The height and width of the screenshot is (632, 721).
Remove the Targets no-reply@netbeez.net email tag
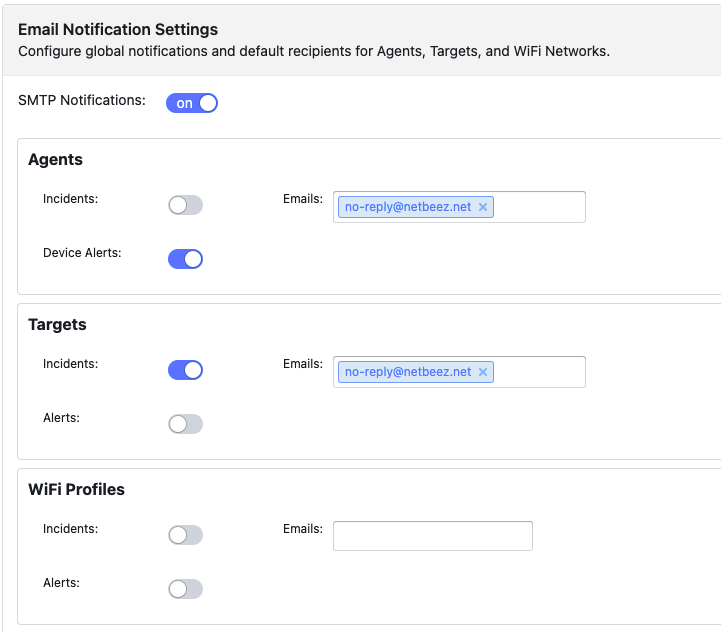point(483,372)
